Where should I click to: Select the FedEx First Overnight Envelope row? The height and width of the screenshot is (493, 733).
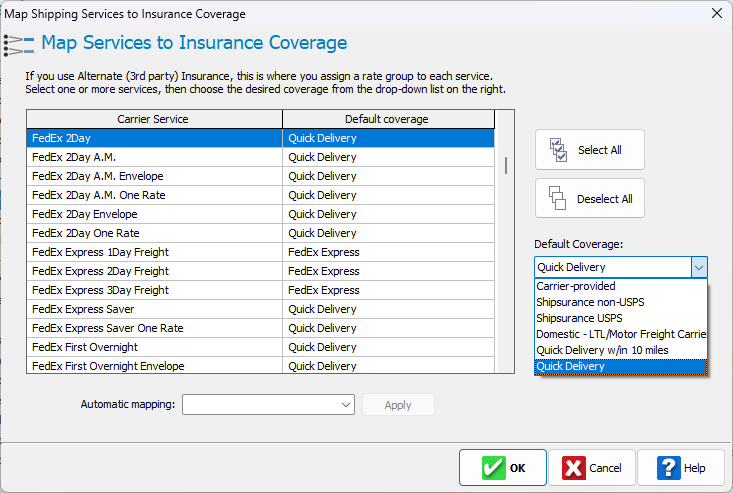[x=153, y=366]
